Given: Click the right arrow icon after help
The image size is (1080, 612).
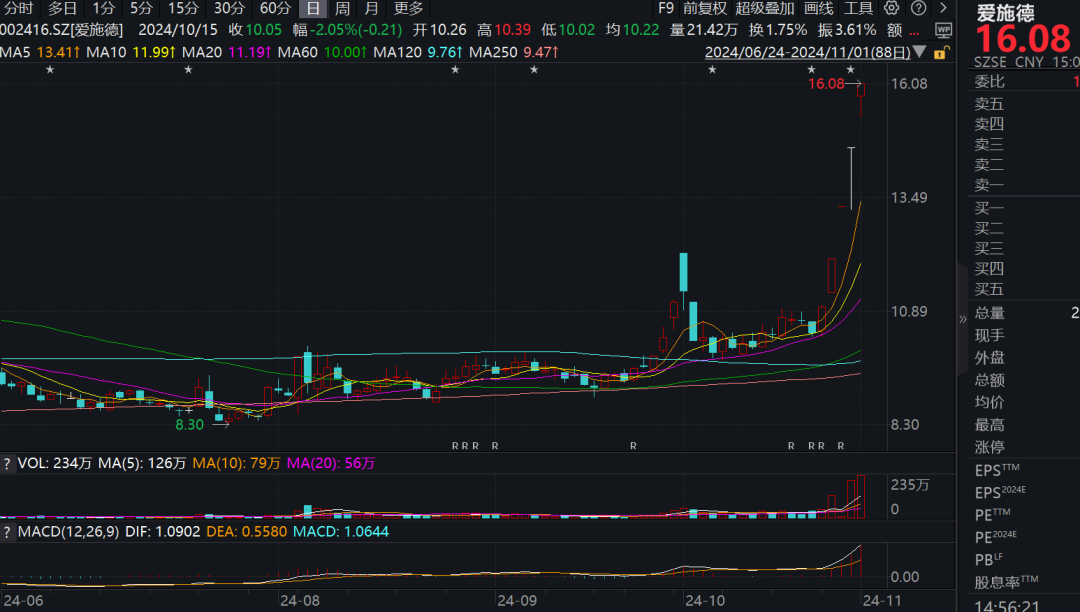Looking at the screenshot, I should pos(942,8).
